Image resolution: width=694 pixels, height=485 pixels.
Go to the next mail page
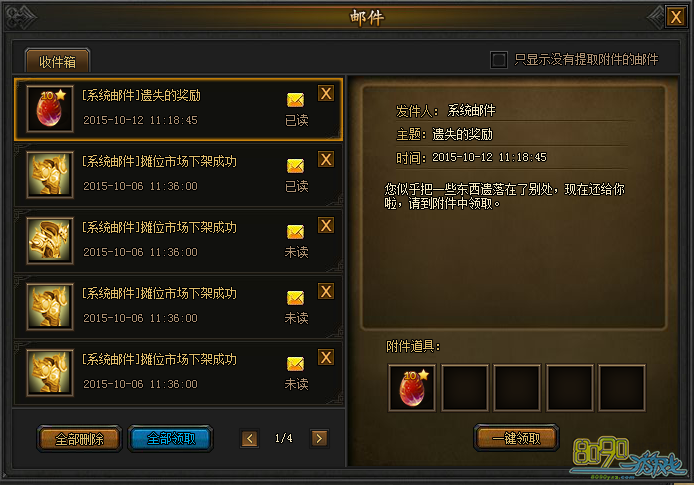click(319, 439)
